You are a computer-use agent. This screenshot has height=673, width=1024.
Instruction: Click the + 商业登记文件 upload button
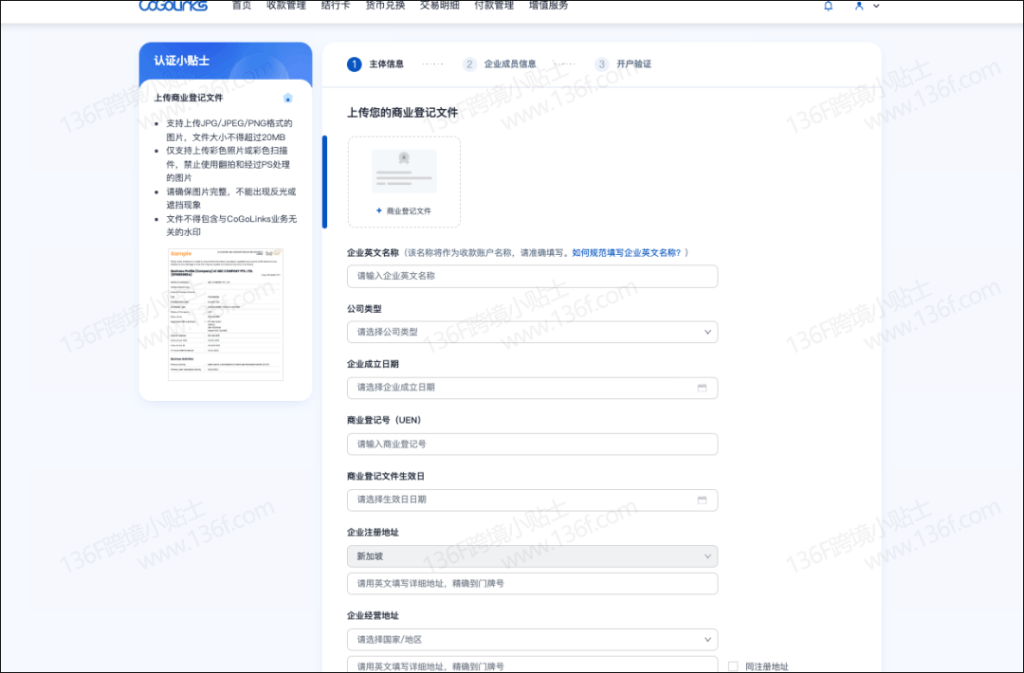point(404,211)
